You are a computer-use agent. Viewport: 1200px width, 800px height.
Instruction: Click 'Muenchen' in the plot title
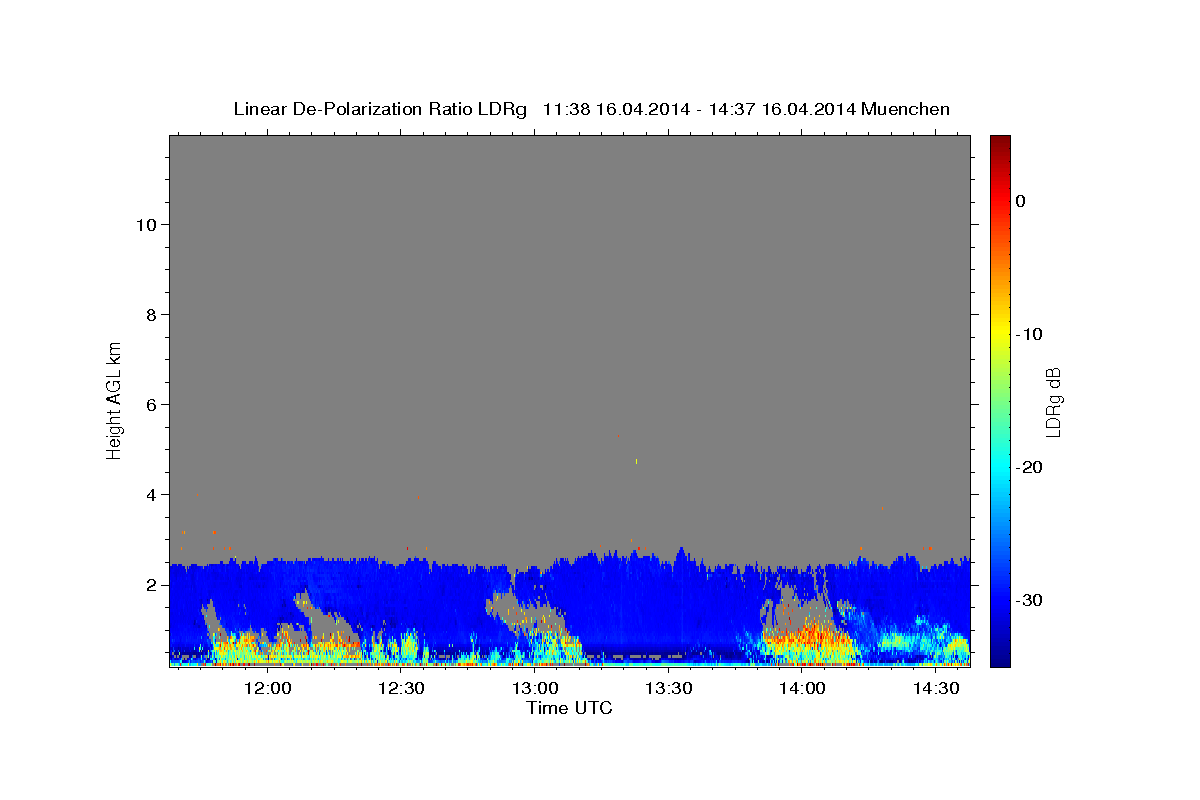[x=906, y=109]
